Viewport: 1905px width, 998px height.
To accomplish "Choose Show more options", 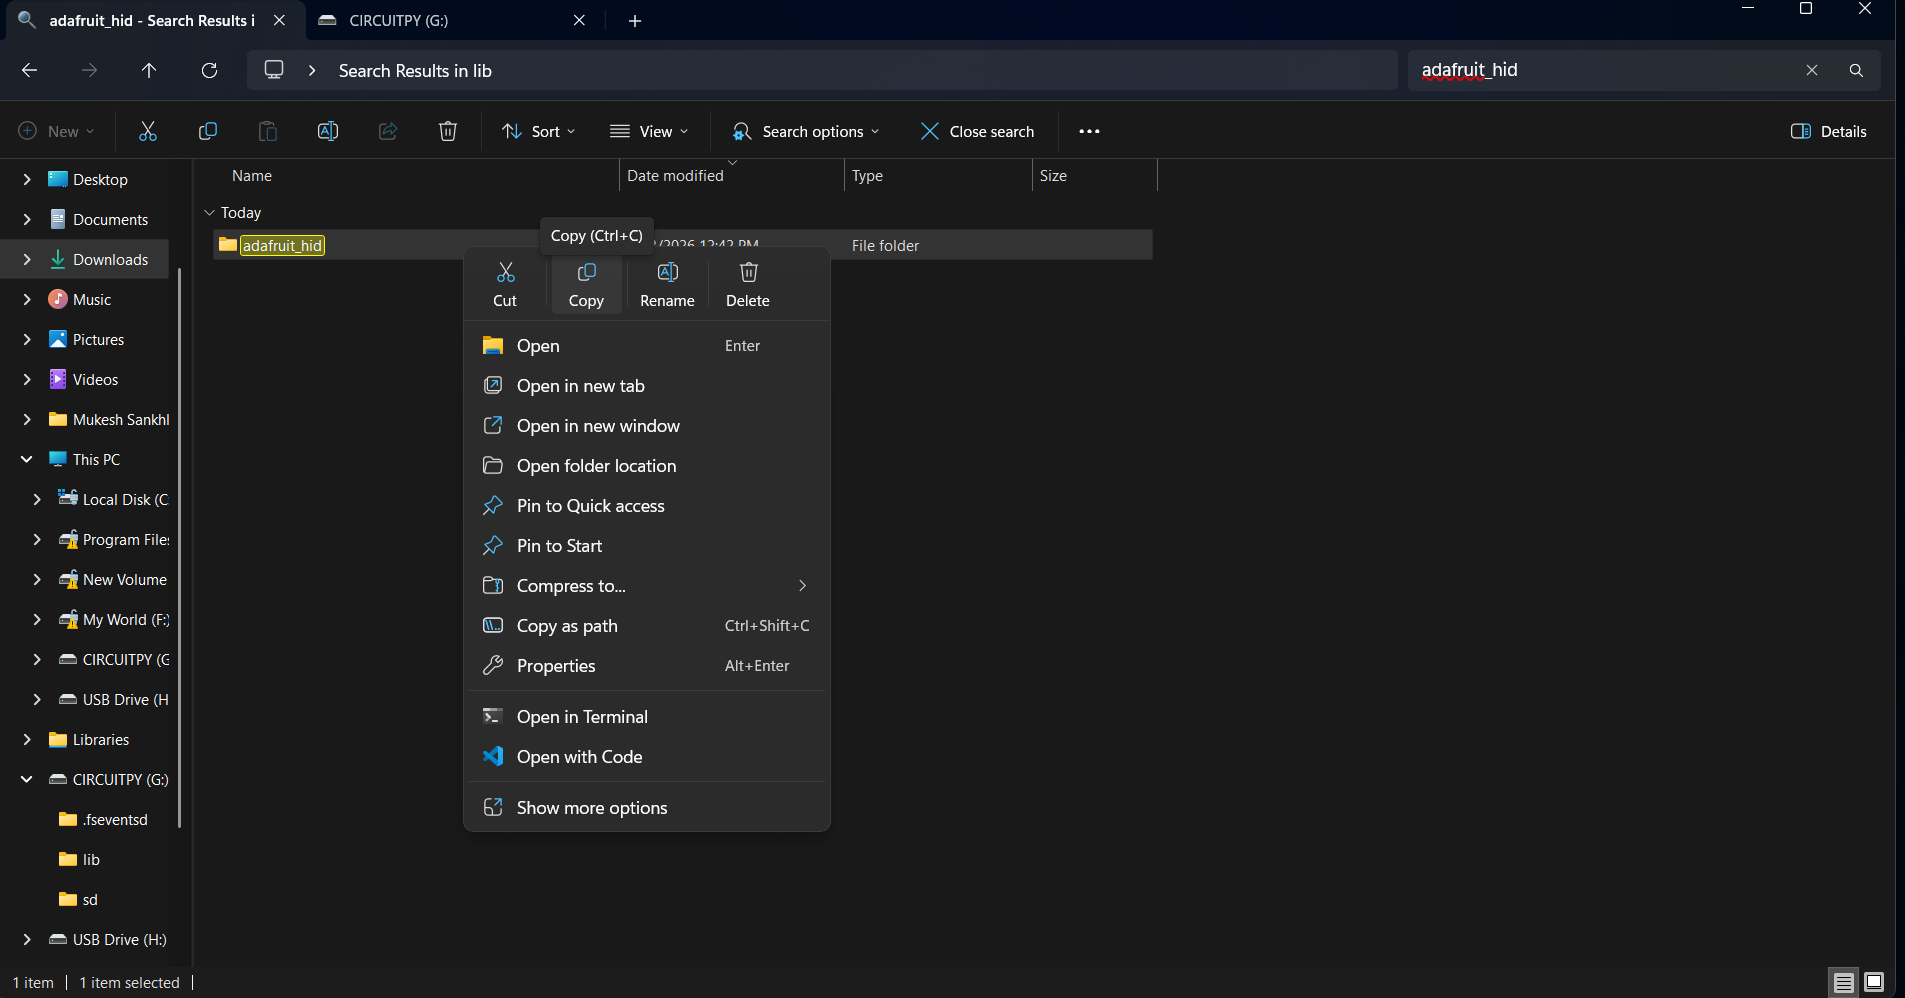I will click(x=647, y=807).
